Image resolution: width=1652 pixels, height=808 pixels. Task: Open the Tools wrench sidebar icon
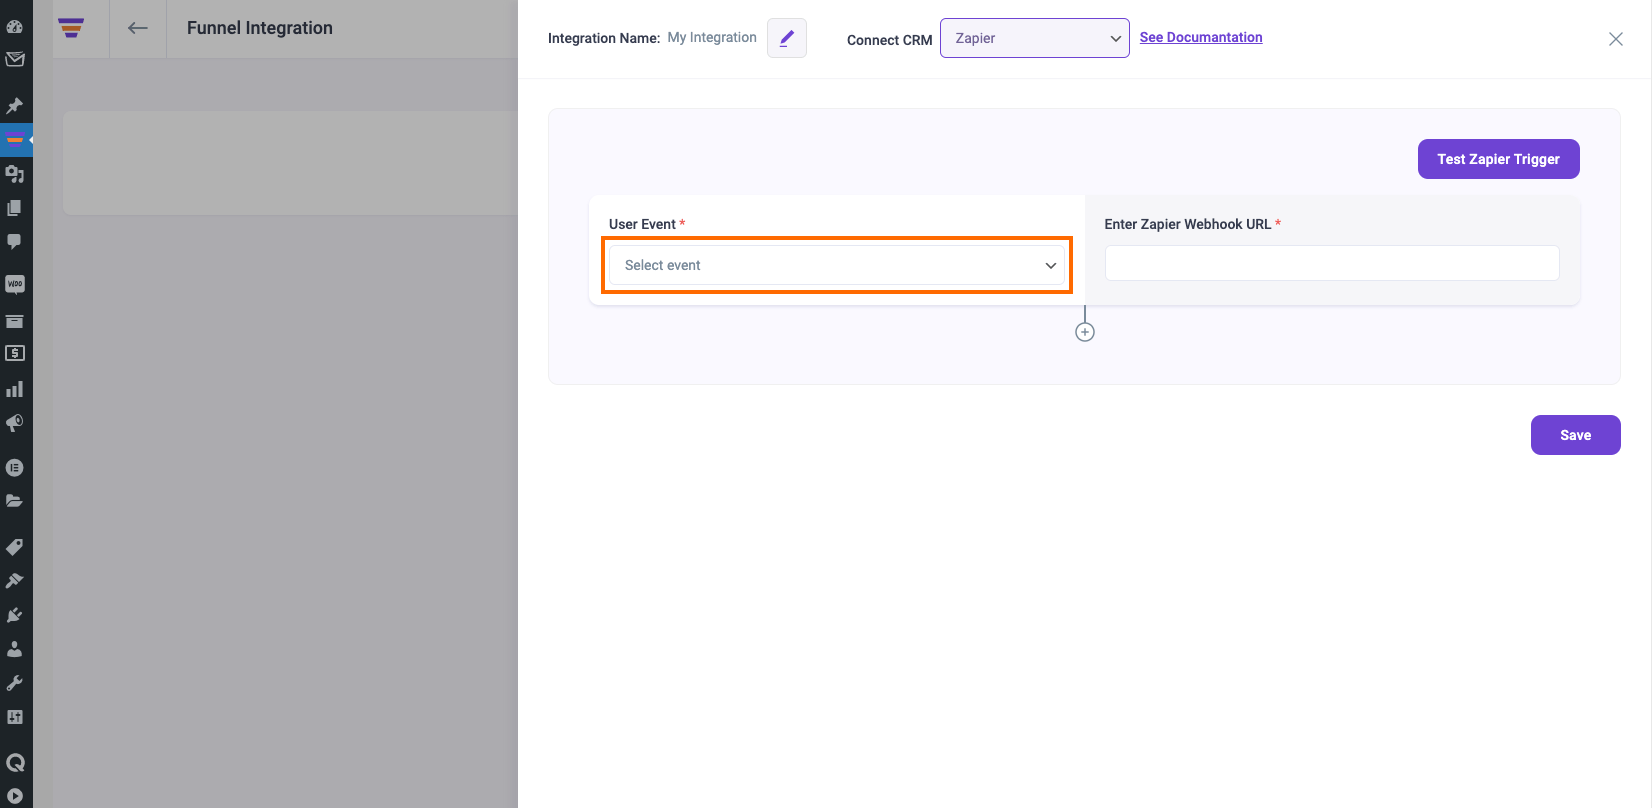click(15, 683)
